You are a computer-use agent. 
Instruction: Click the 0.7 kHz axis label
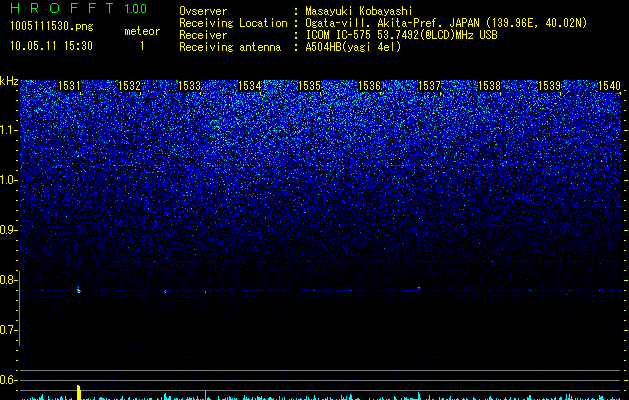click(9, 330)
